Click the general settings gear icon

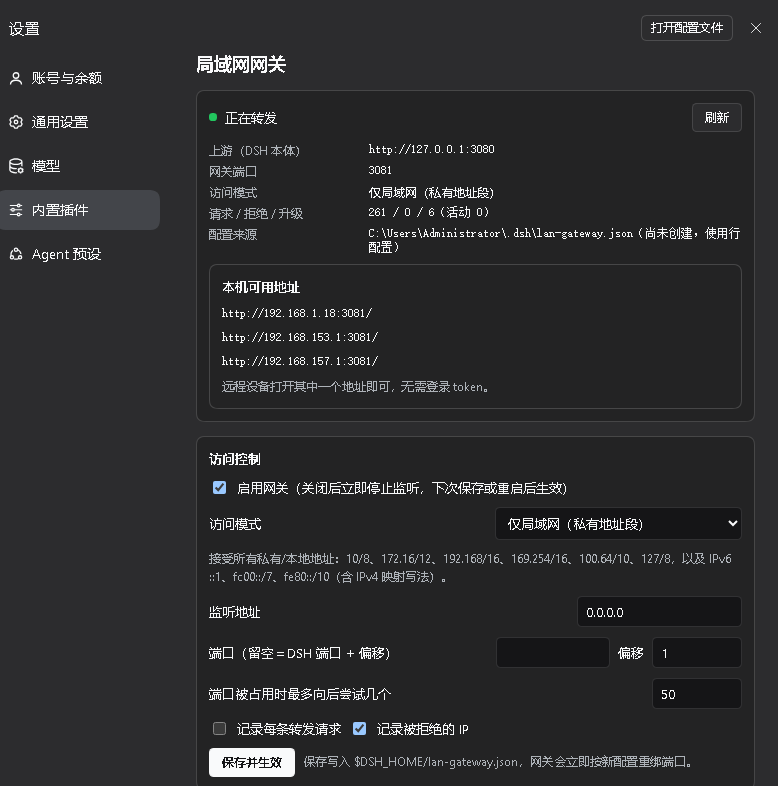pos(16,122)
